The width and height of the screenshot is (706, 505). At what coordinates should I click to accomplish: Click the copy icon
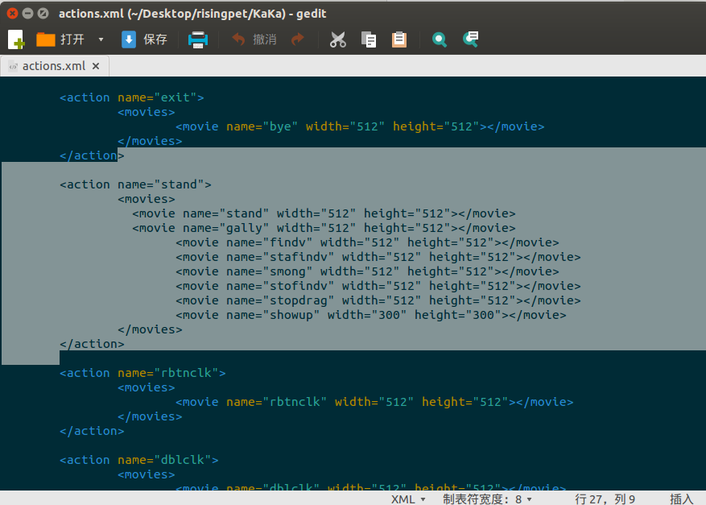(x=369, y=40)
